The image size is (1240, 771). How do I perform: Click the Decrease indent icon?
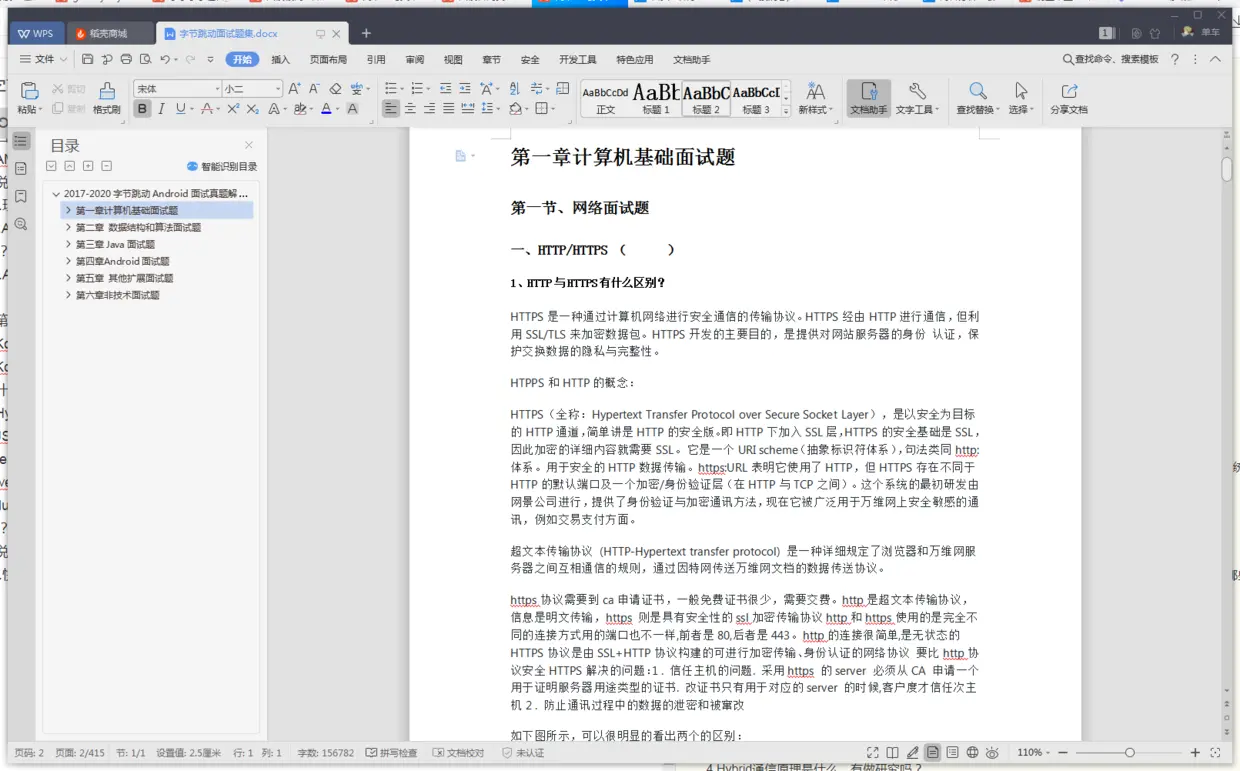tap(446, 89)
